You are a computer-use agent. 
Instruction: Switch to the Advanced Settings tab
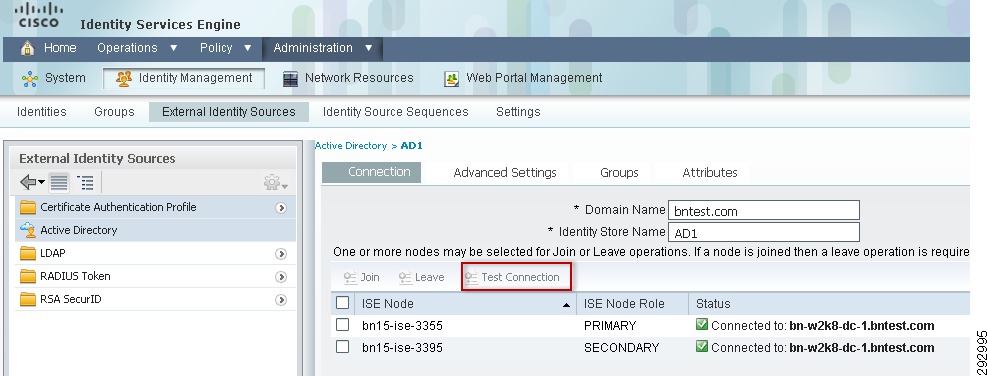(505, 173)
